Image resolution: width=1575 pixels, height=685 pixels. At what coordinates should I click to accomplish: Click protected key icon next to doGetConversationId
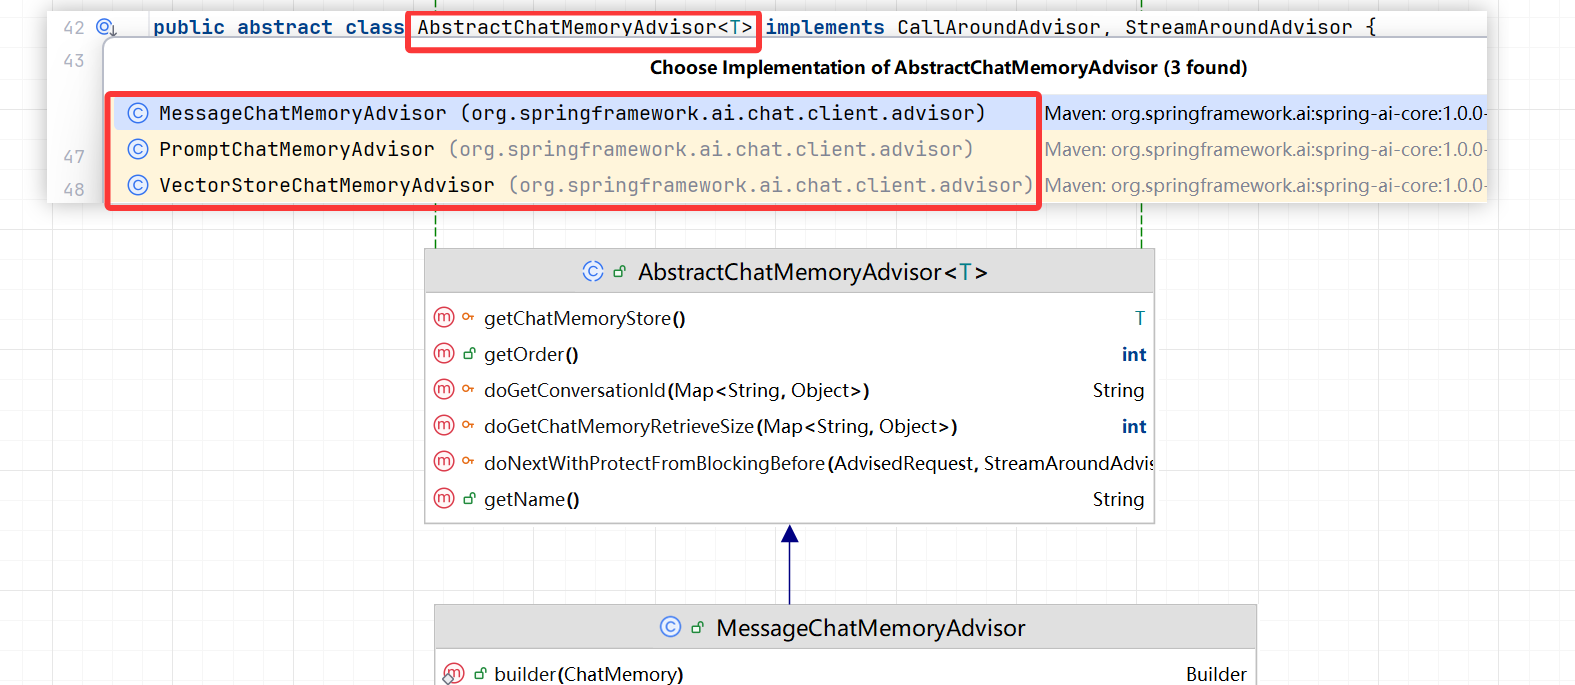[468, 389]
